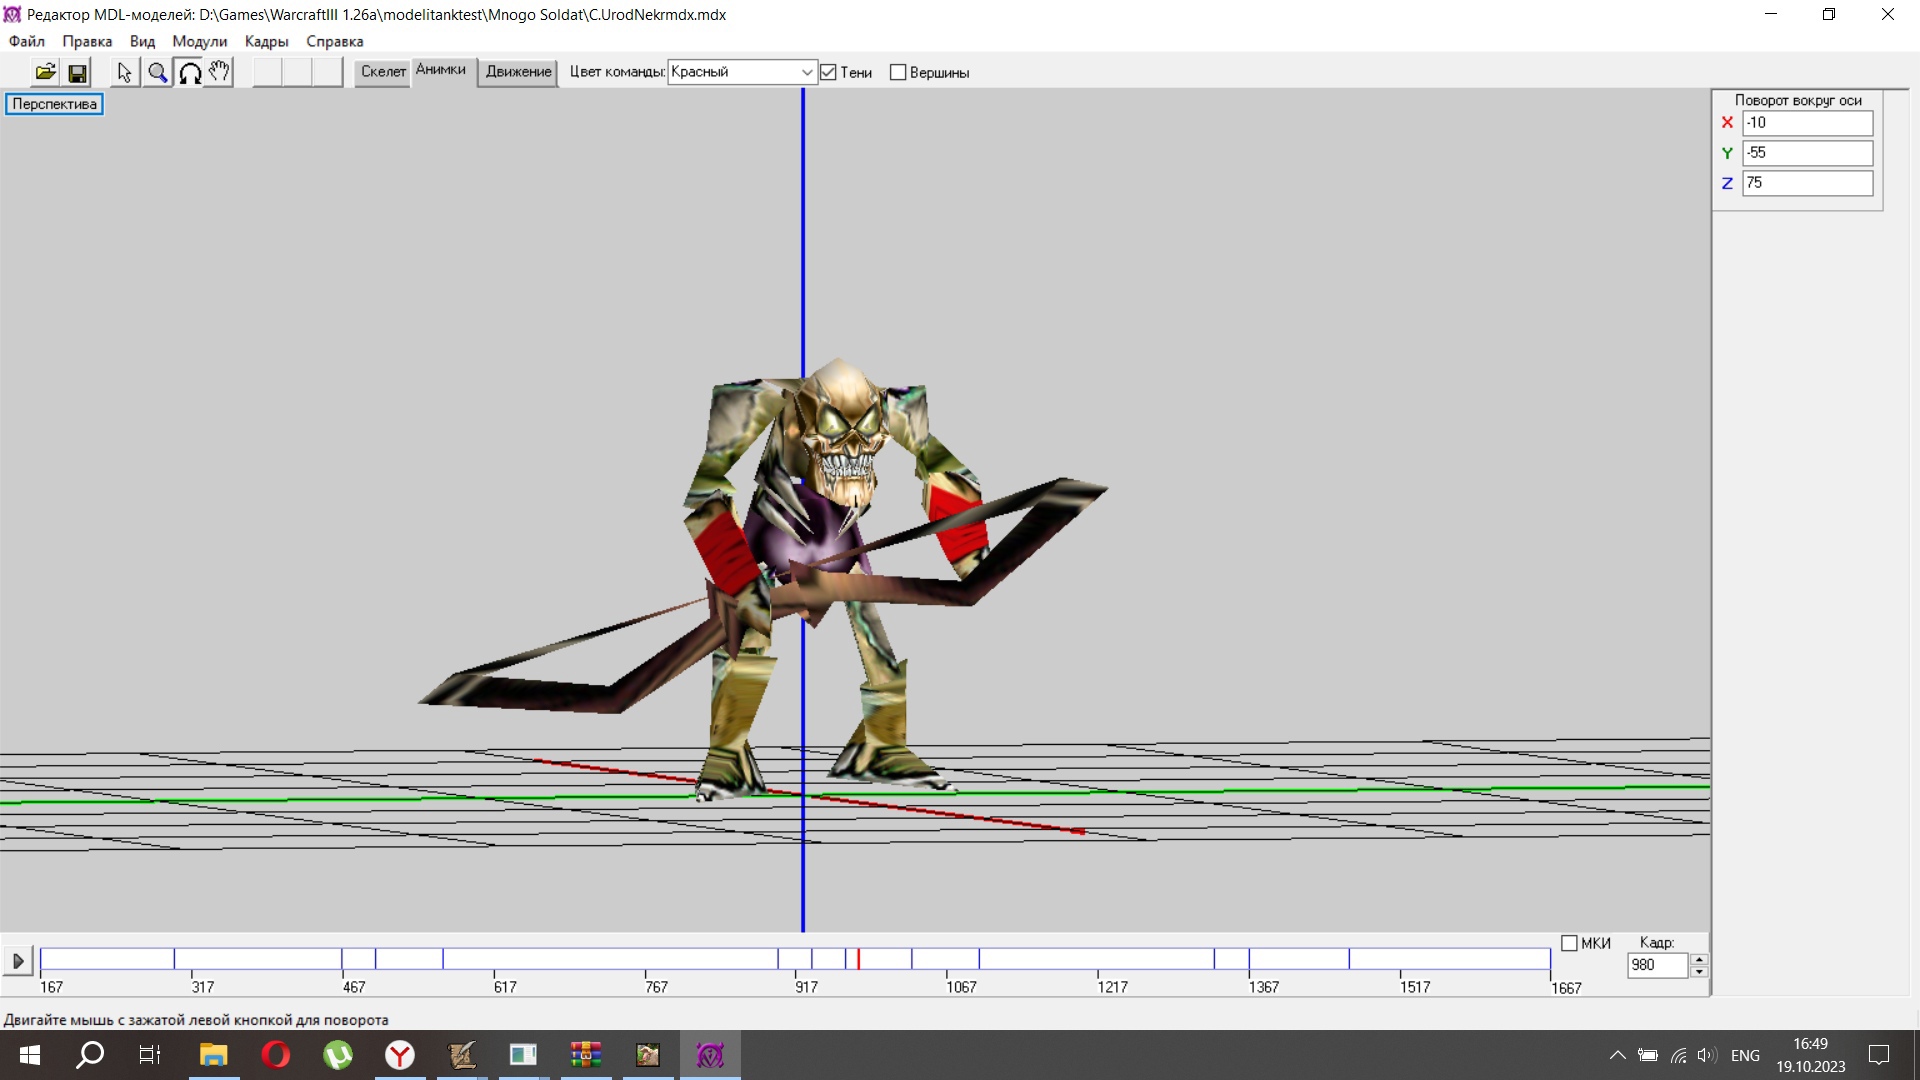1920x1080 pixels.
Task: Toggle the Тени shadows checkbox
Action: [x=828, y=72]
